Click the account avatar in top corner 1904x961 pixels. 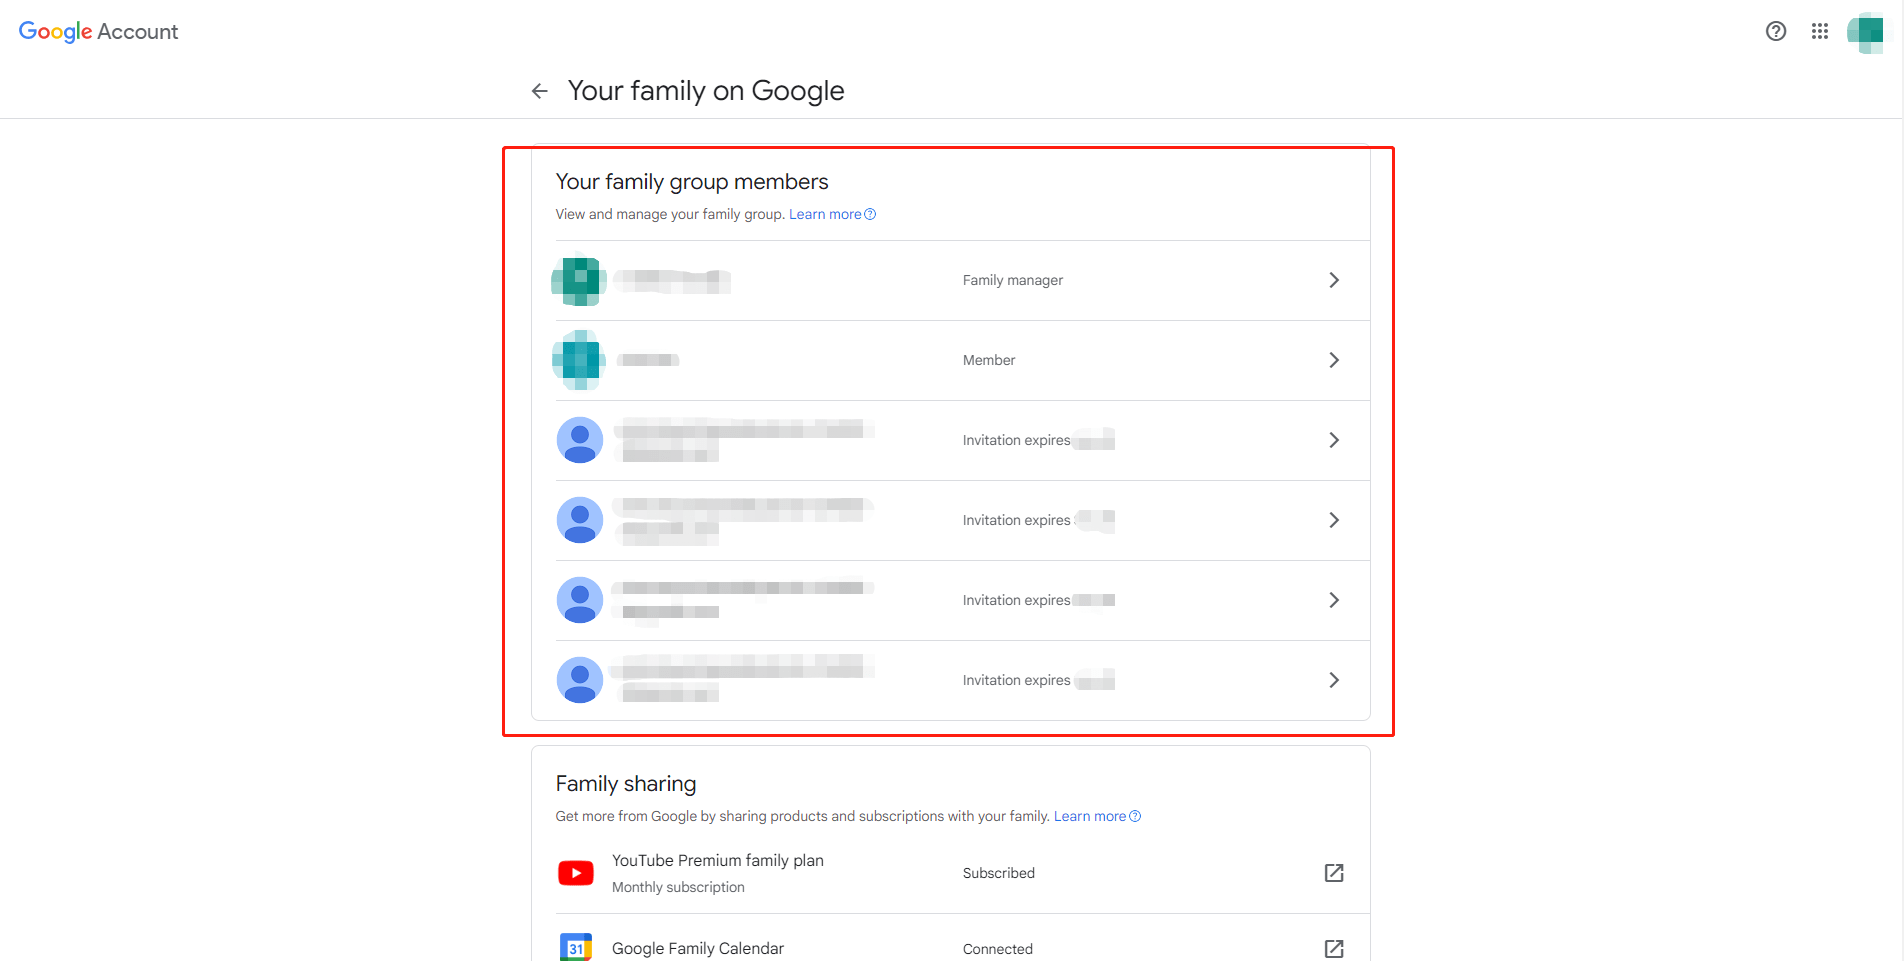(1866, 32)
